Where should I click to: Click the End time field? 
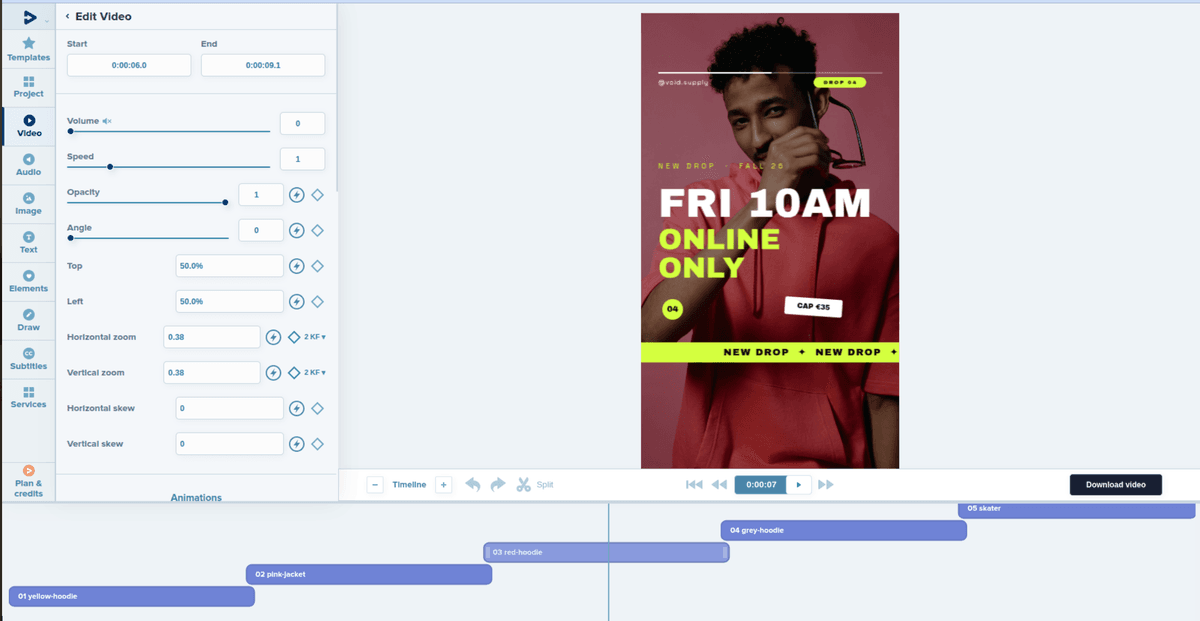coord(263,65)
